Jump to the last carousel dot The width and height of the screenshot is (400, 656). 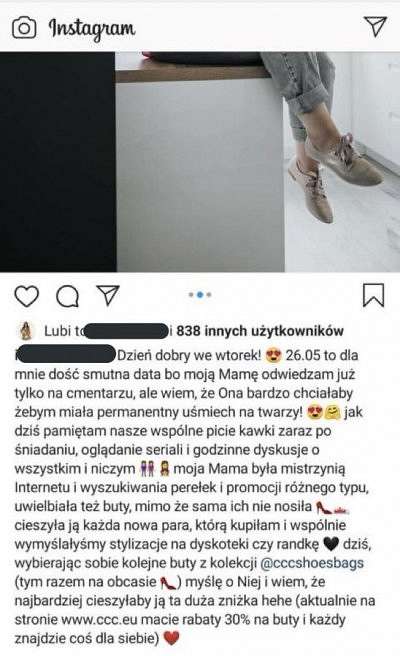(209, 295)
